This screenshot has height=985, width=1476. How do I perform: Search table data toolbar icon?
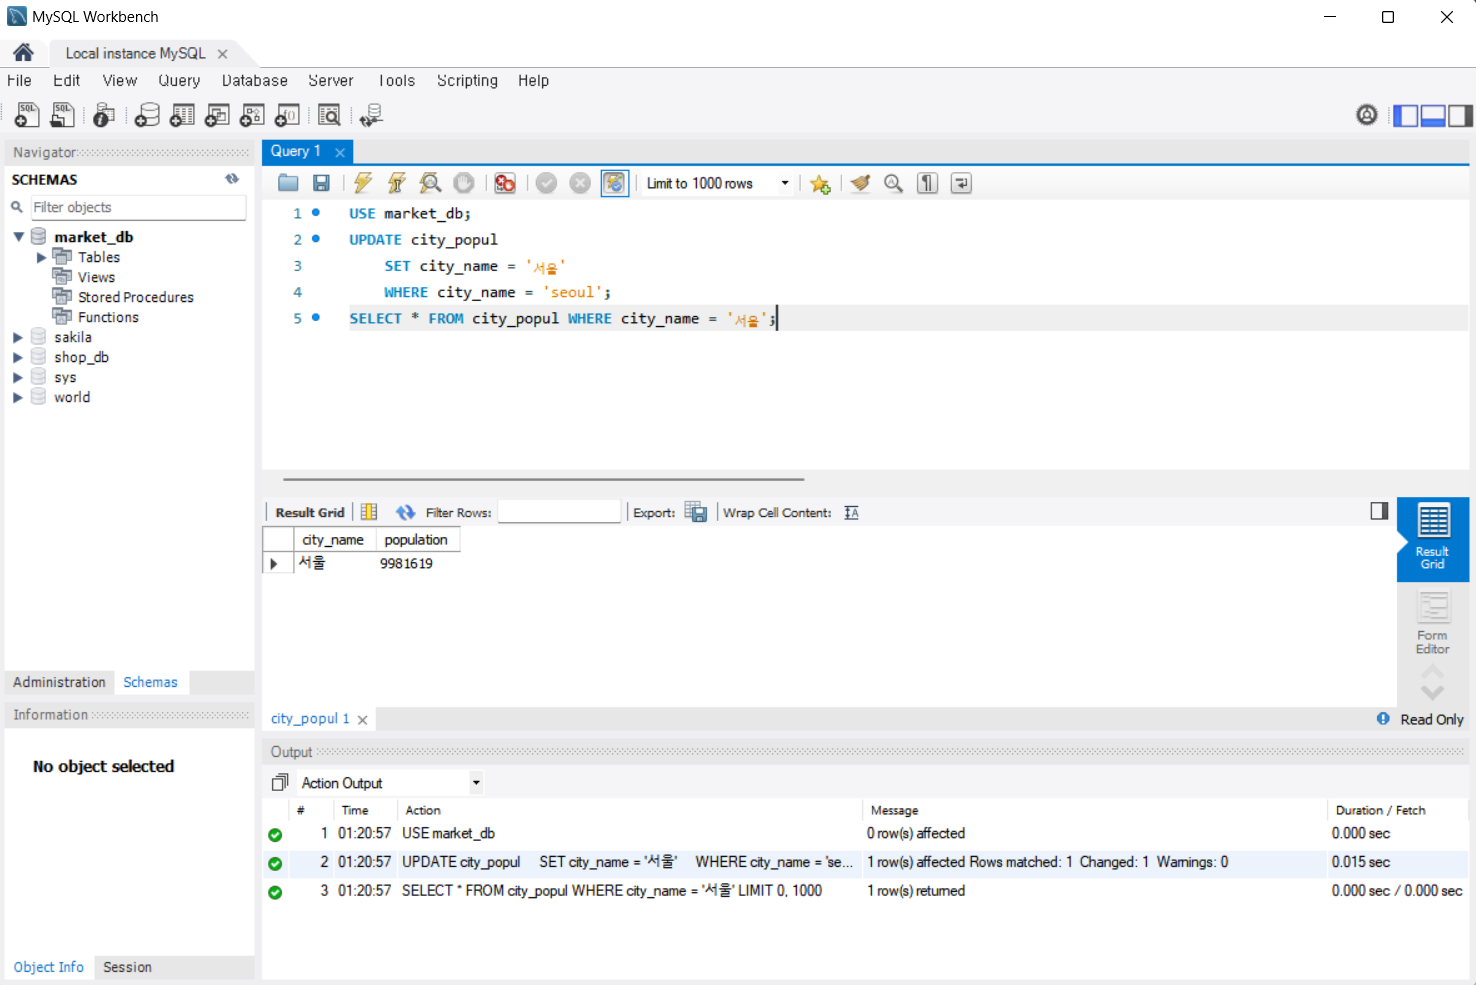[329, 115]
